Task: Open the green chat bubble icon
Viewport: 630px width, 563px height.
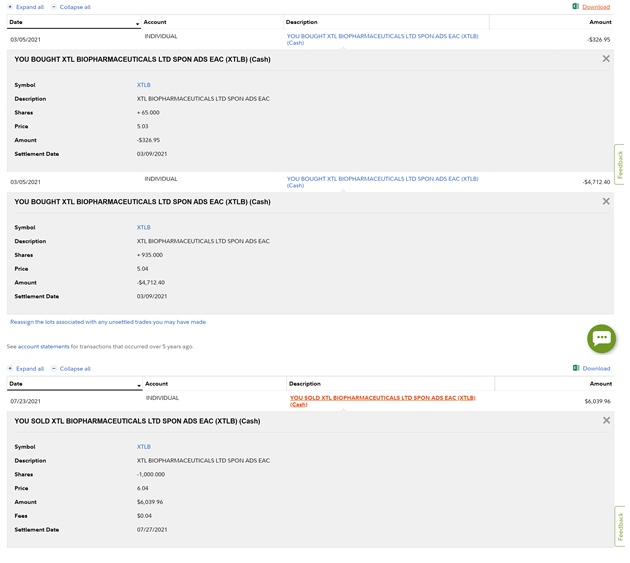Action: [601, 338]
